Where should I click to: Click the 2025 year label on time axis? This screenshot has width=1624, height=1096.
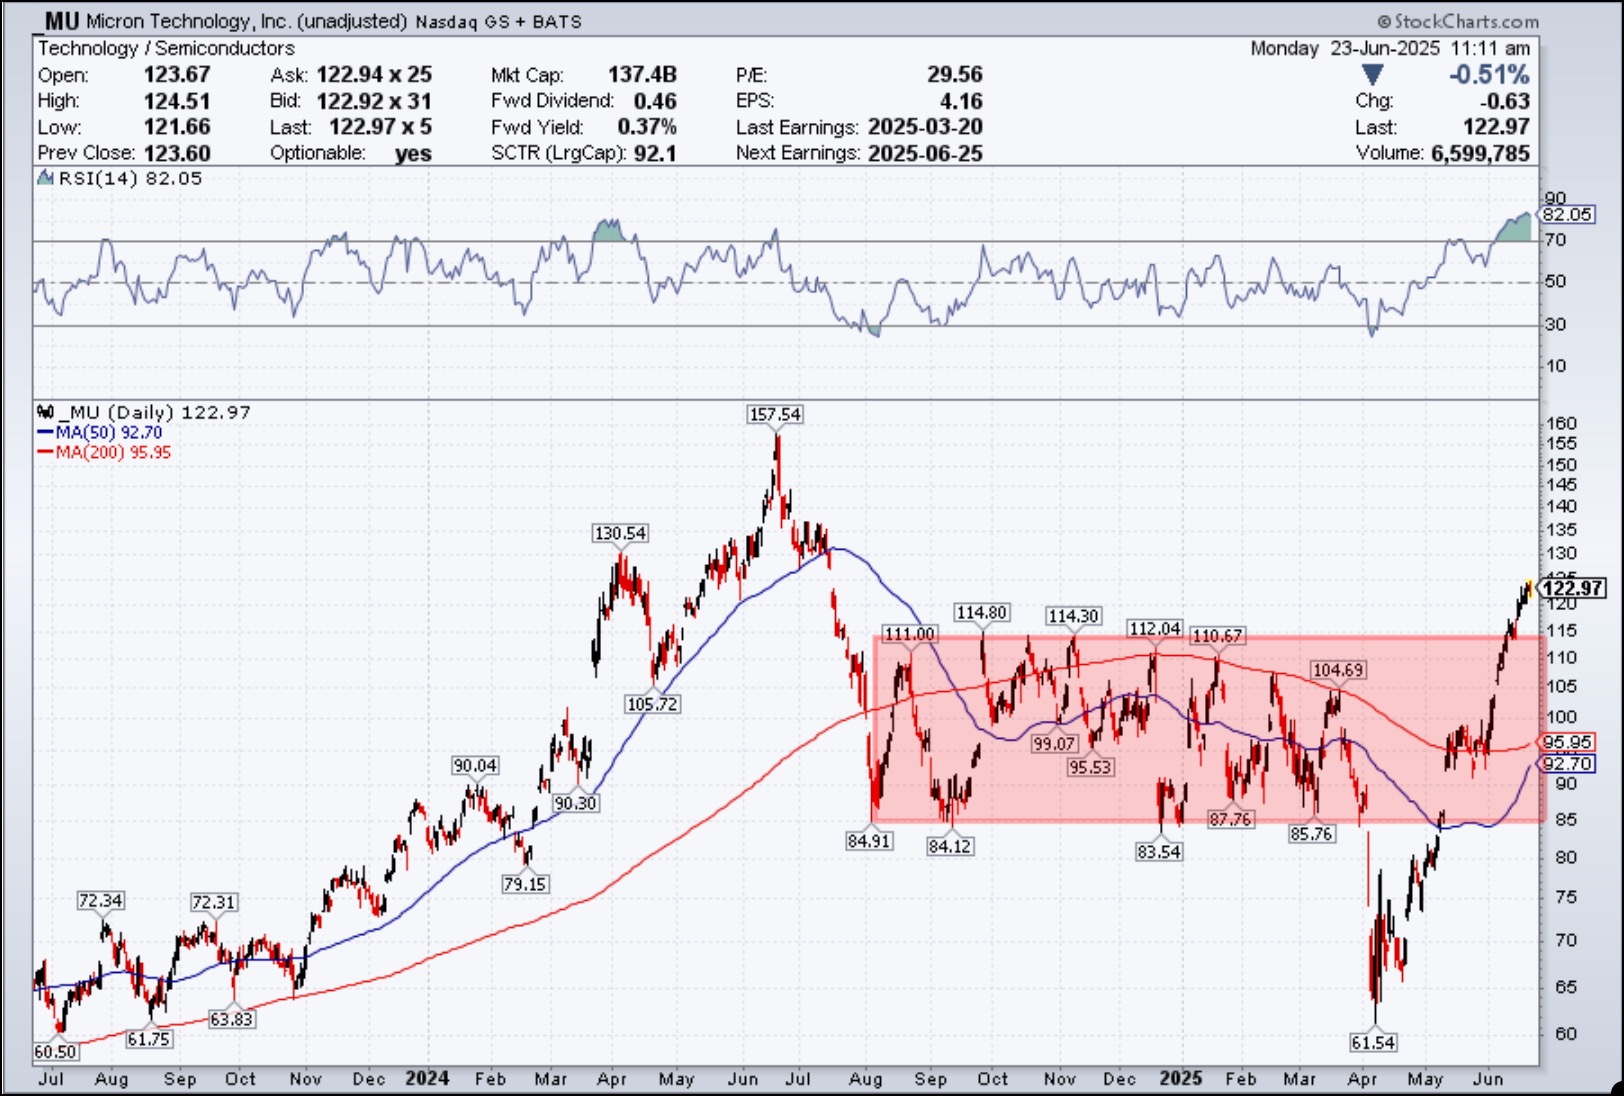pos(1180,1078)
